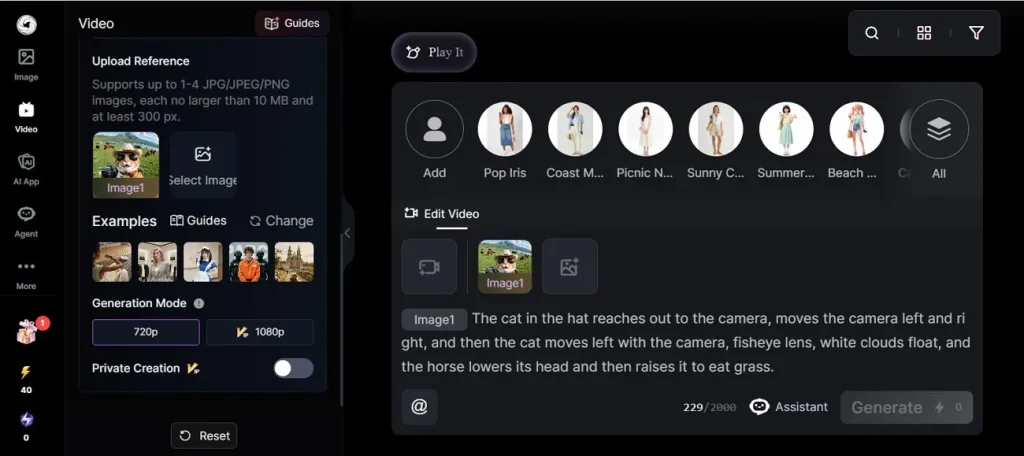Collapse the left settings panel arrow

click(x=347, y=233)
